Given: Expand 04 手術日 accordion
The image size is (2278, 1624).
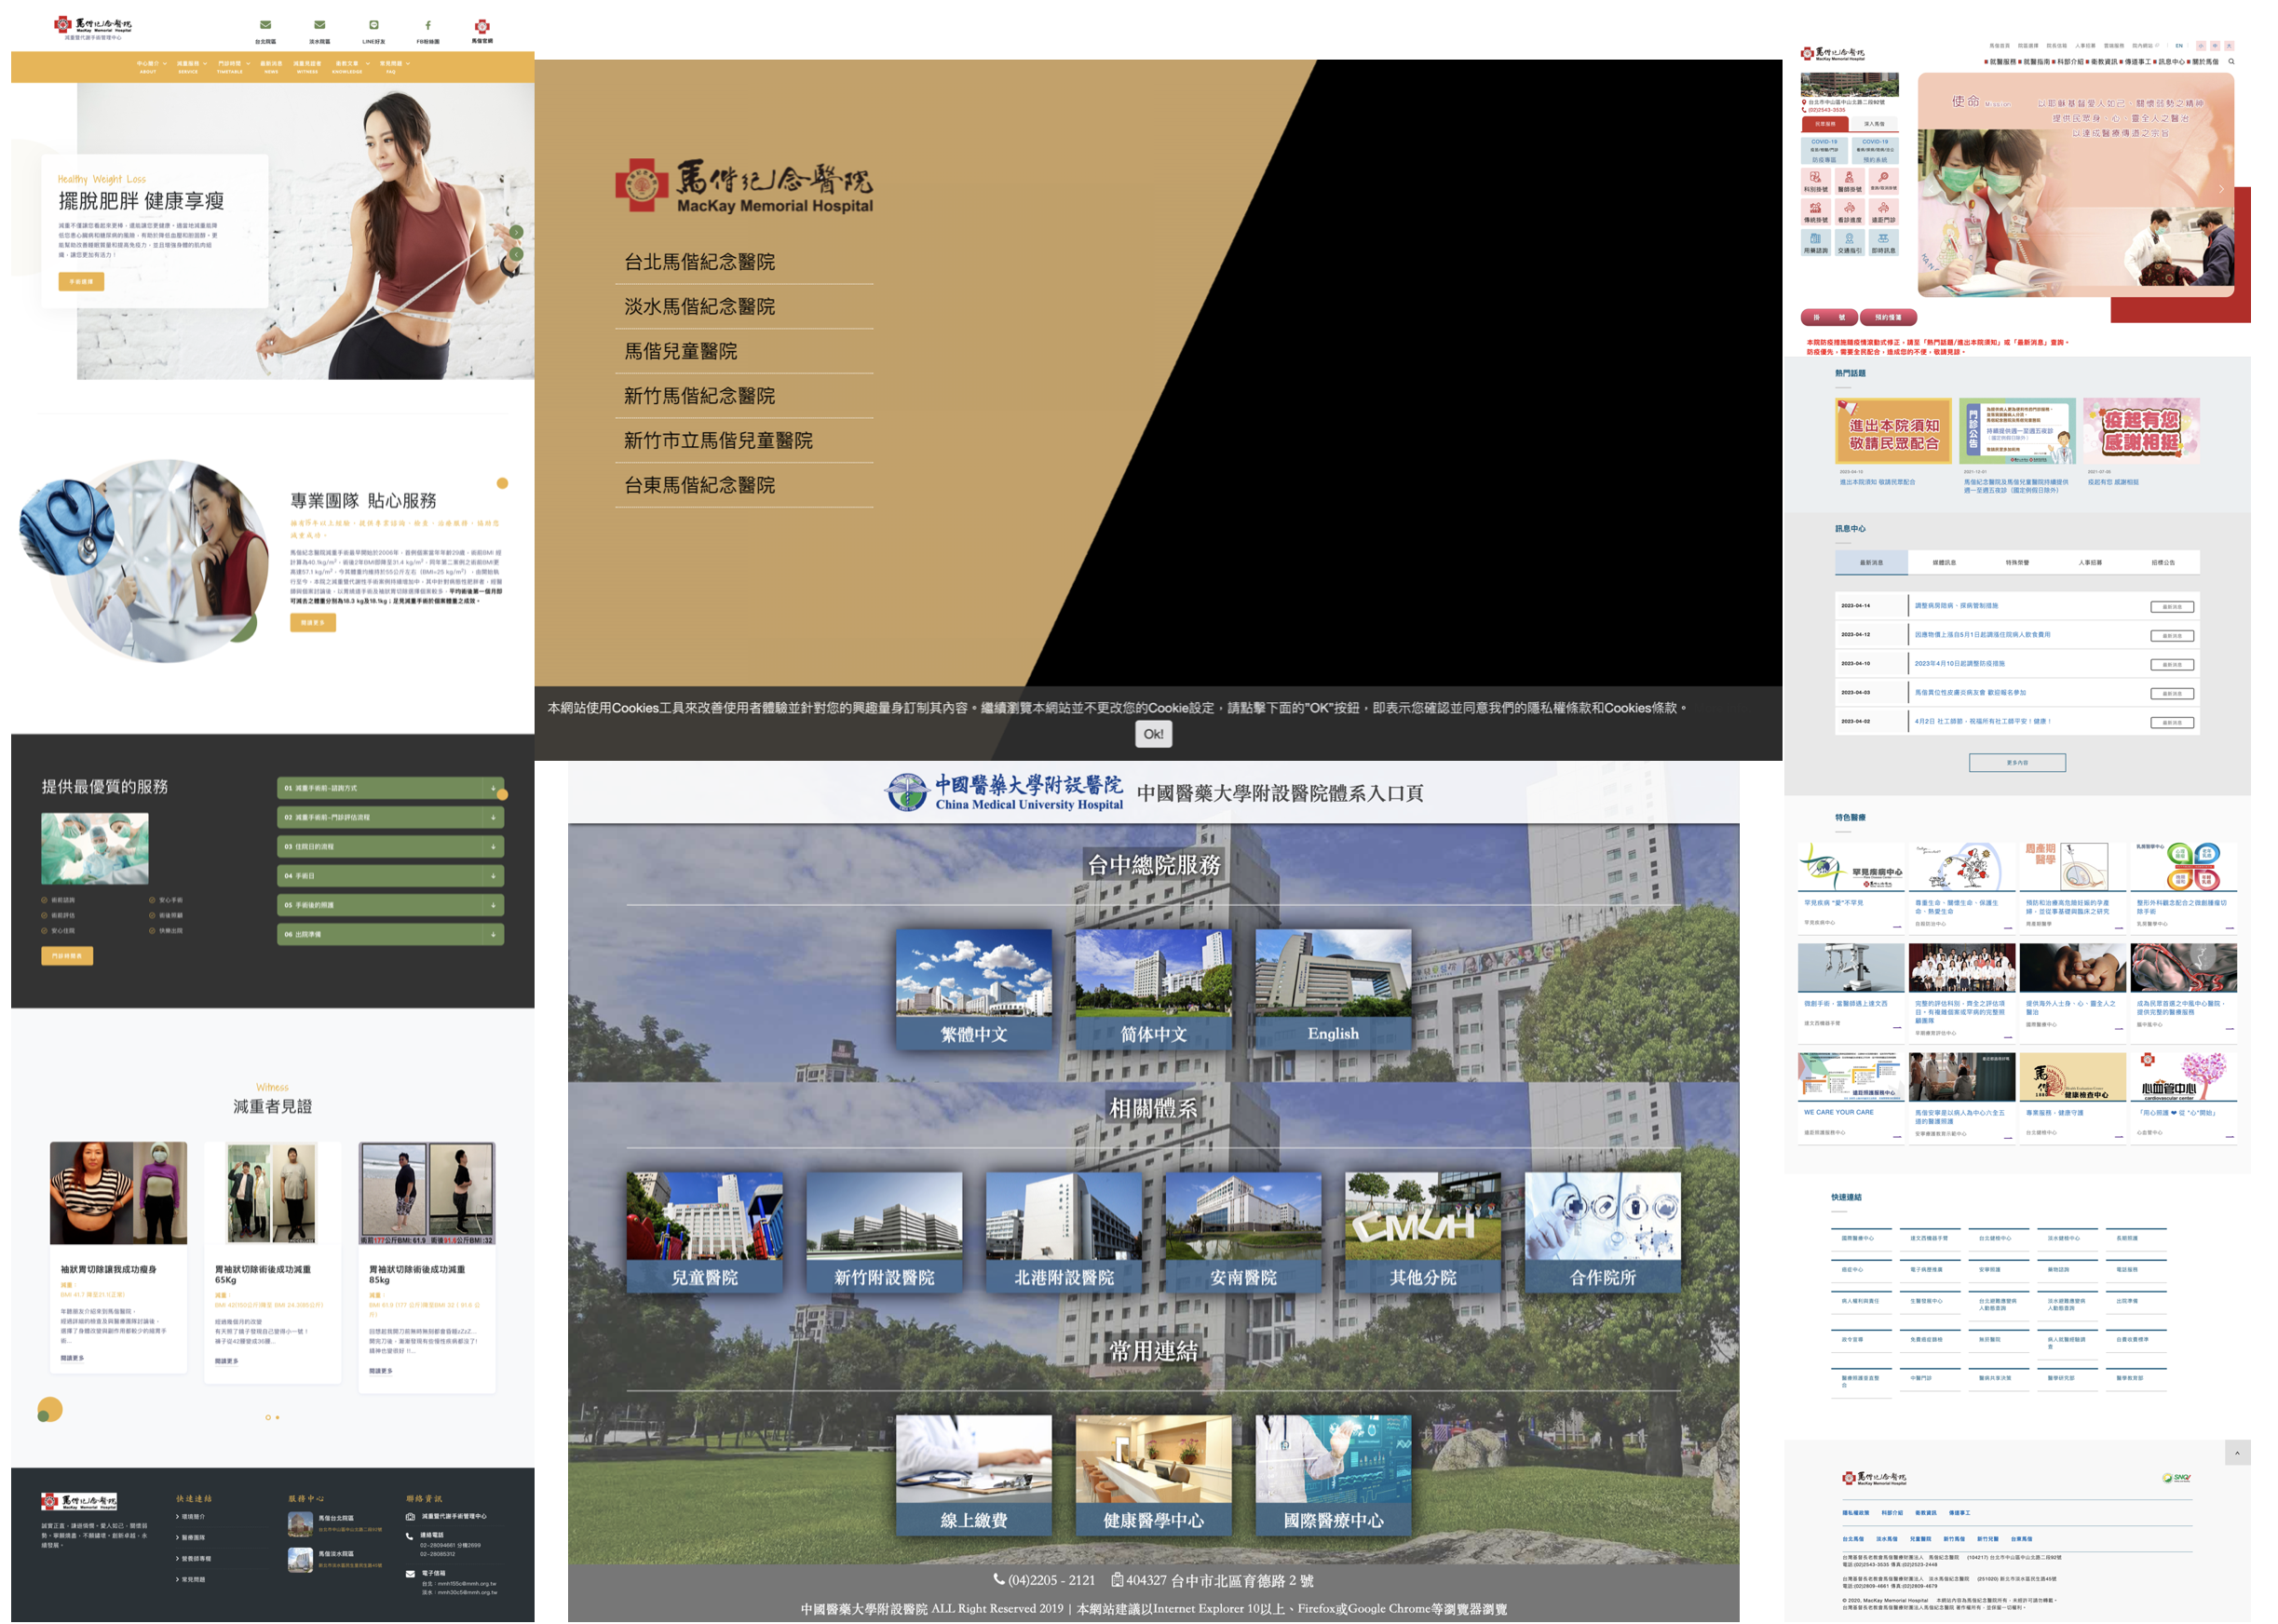Looking at the screenshot, I should coord(390,876).
